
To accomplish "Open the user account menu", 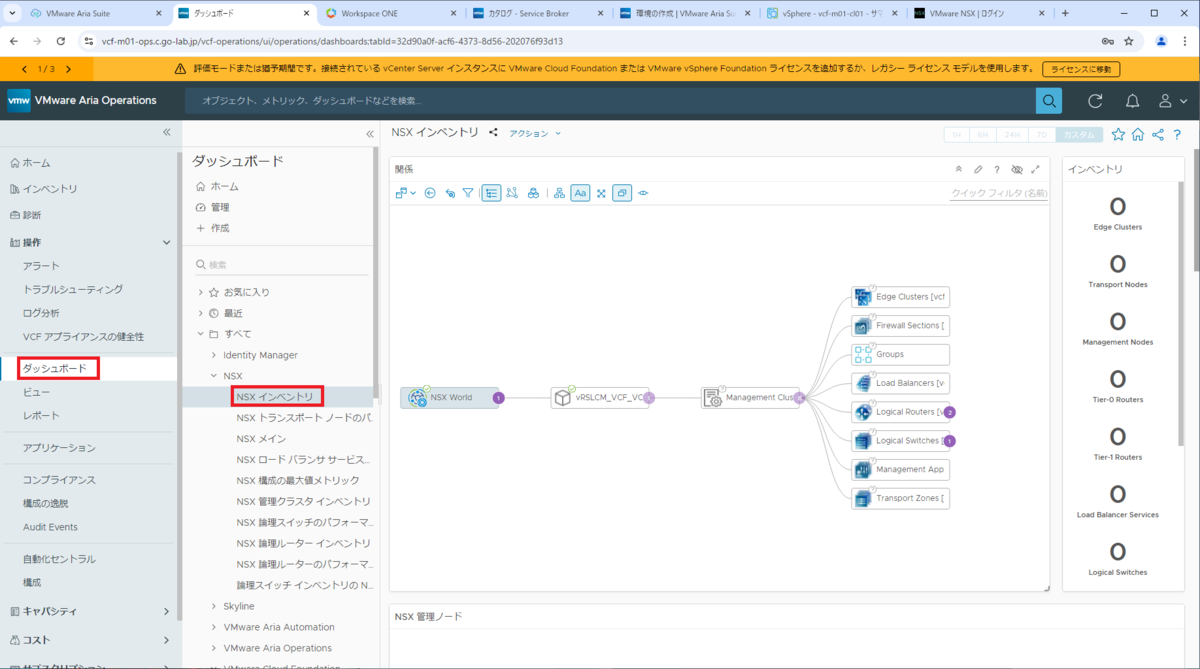I will pyautogui.click(x=1172, y=101).
